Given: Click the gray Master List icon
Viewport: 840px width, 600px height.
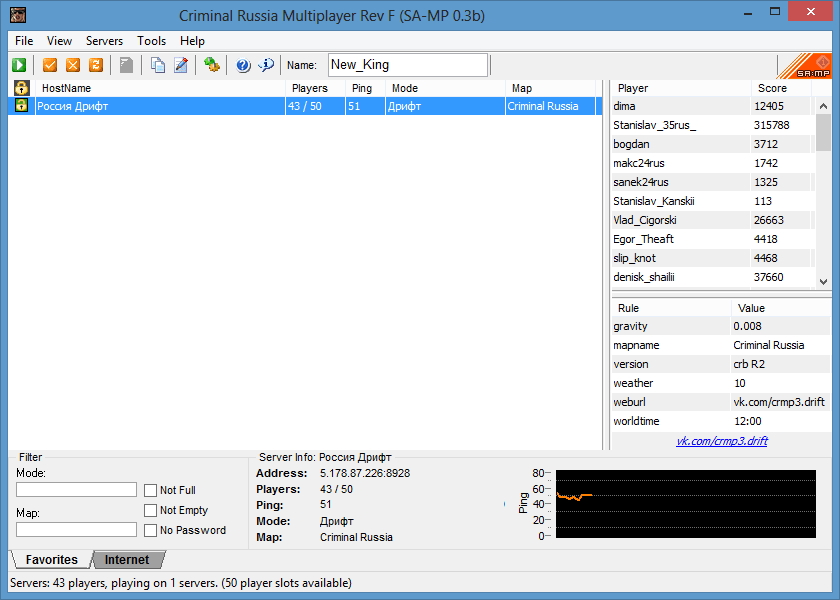Looking at the screenshot, I should point(126,65).
